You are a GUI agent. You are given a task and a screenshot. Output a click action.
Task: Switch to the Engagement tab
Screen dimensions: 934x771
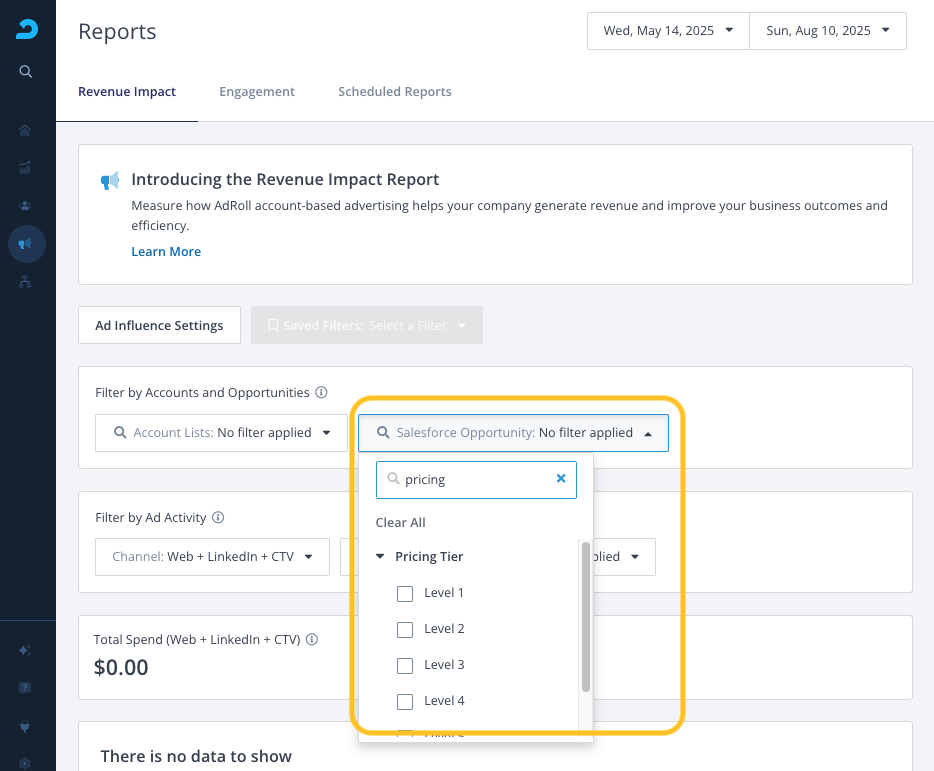[257, 92]
